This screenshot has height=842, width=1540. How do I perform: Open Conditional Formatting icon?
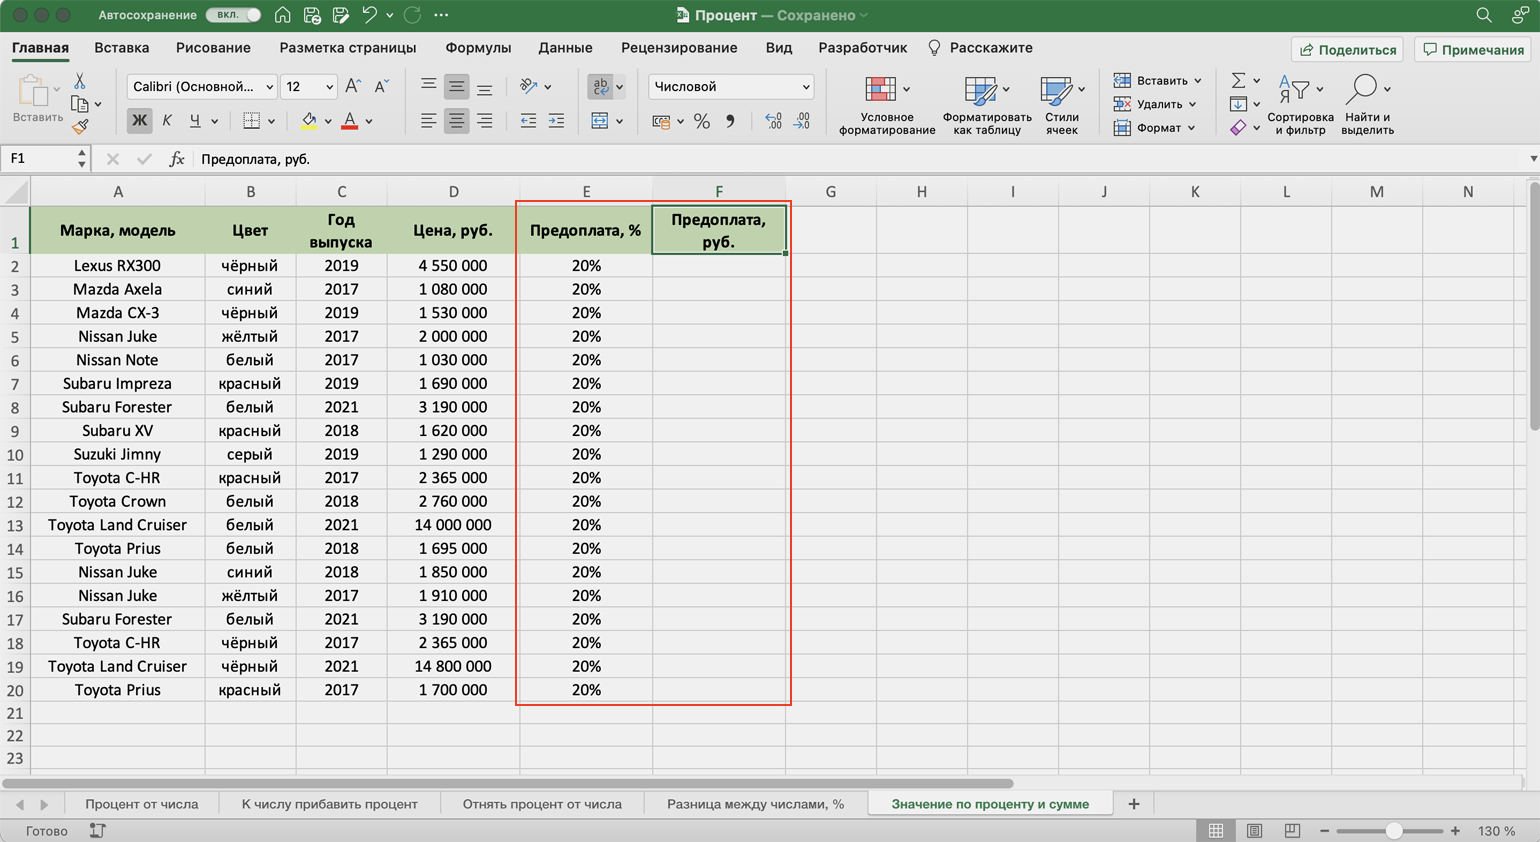click(881, 90)
